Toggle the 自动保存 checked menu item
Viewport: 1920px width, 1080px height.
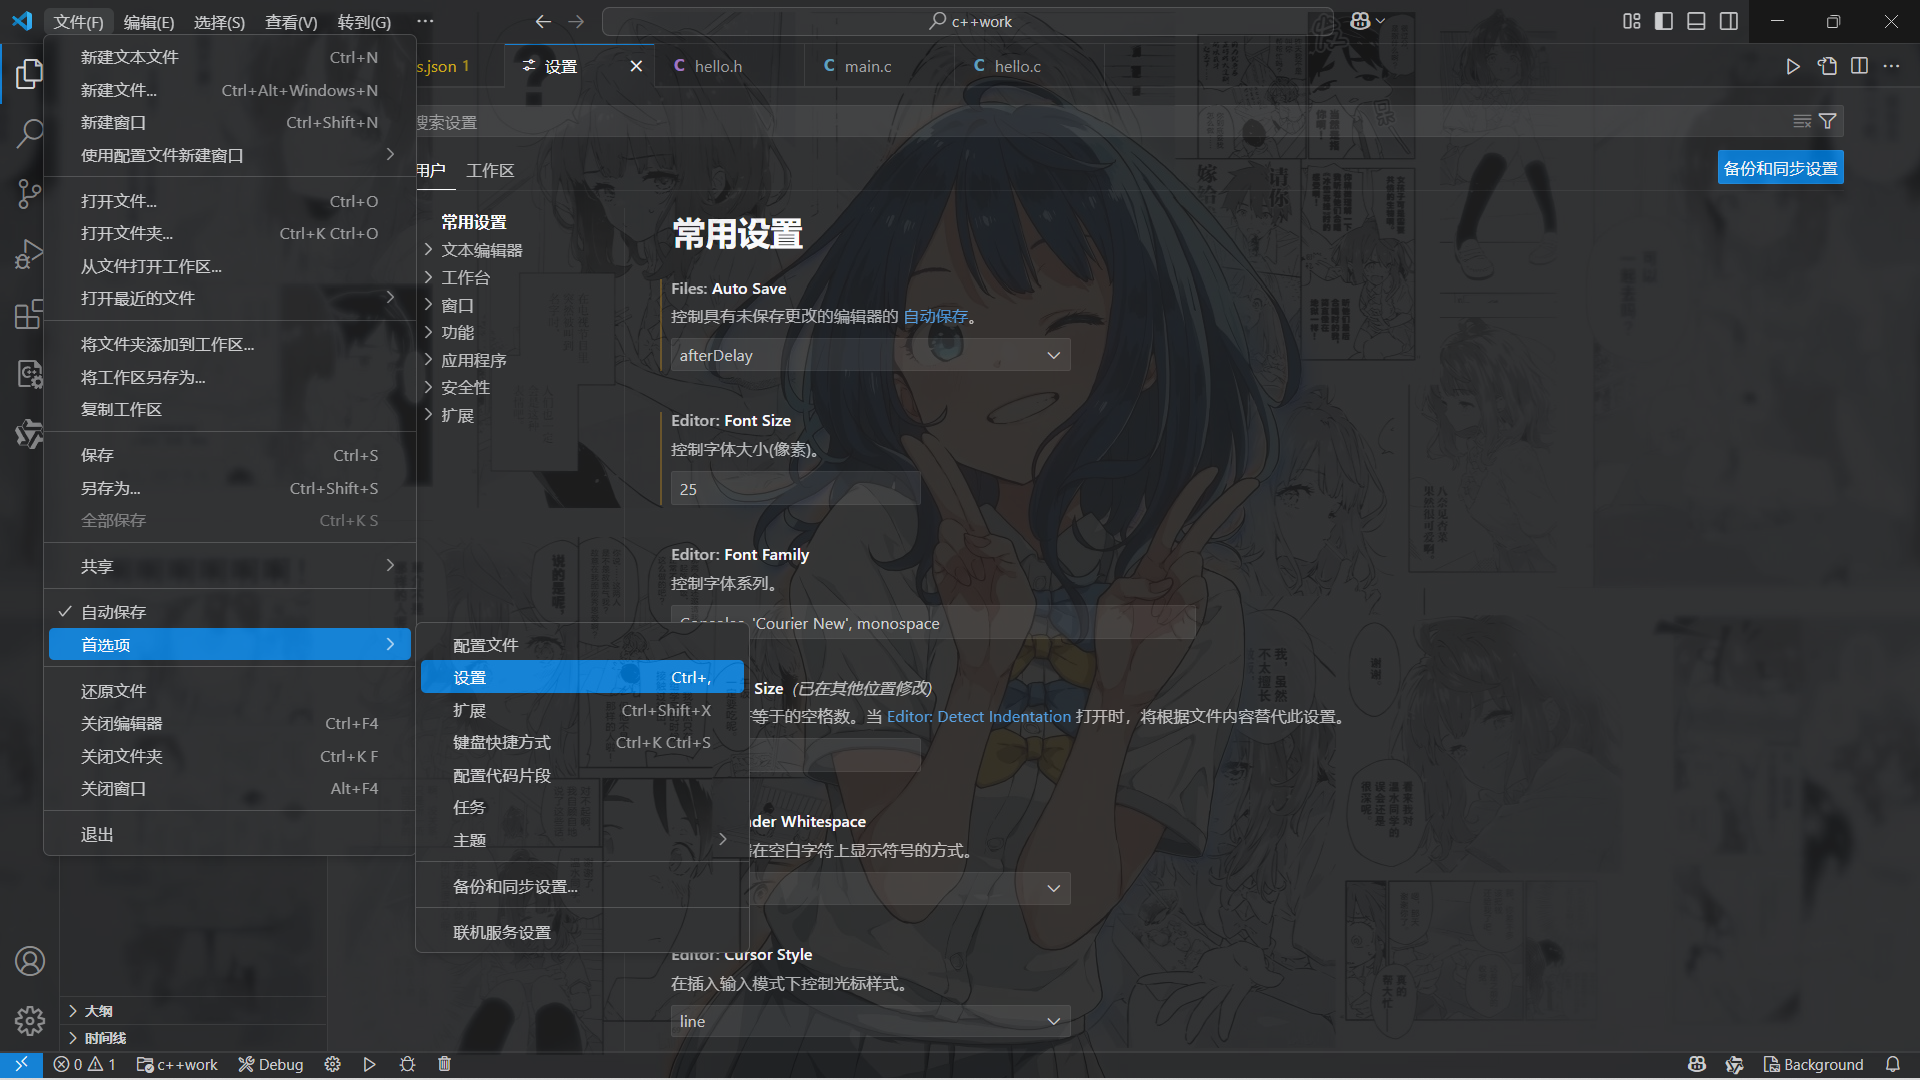pos(114,612)
